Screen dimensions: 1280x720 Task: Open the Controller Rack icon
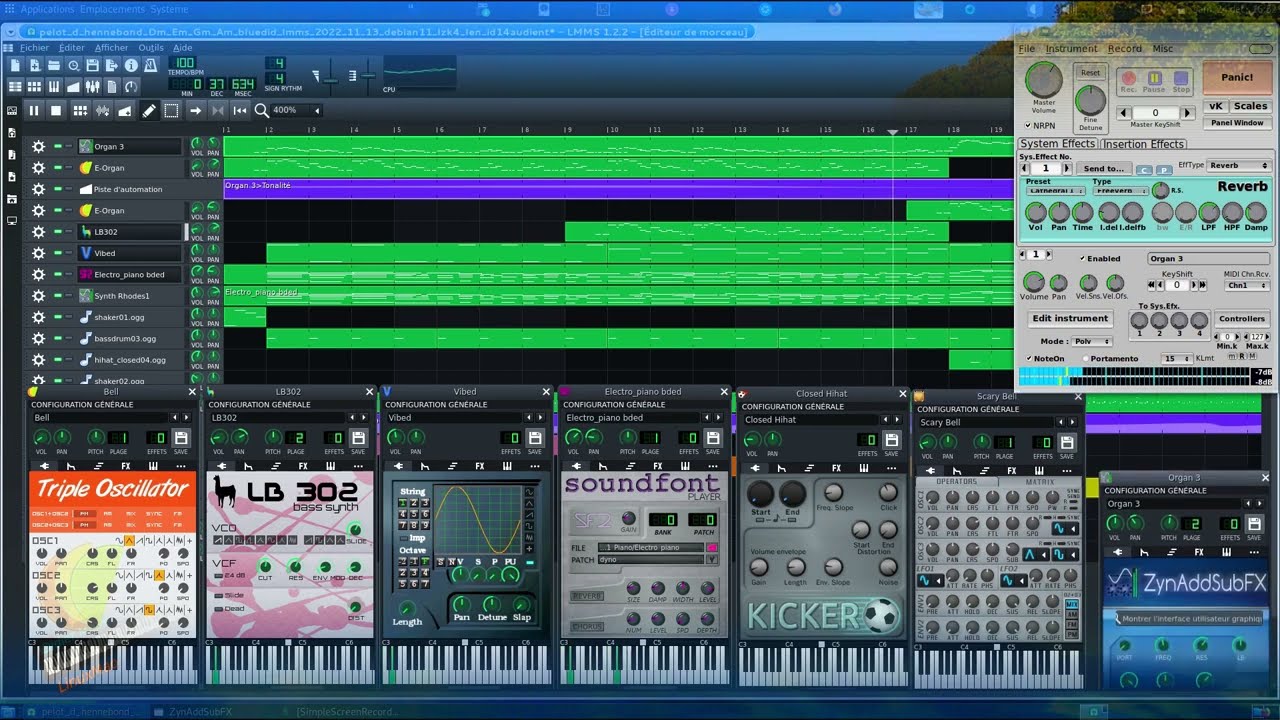coord(130,87)
